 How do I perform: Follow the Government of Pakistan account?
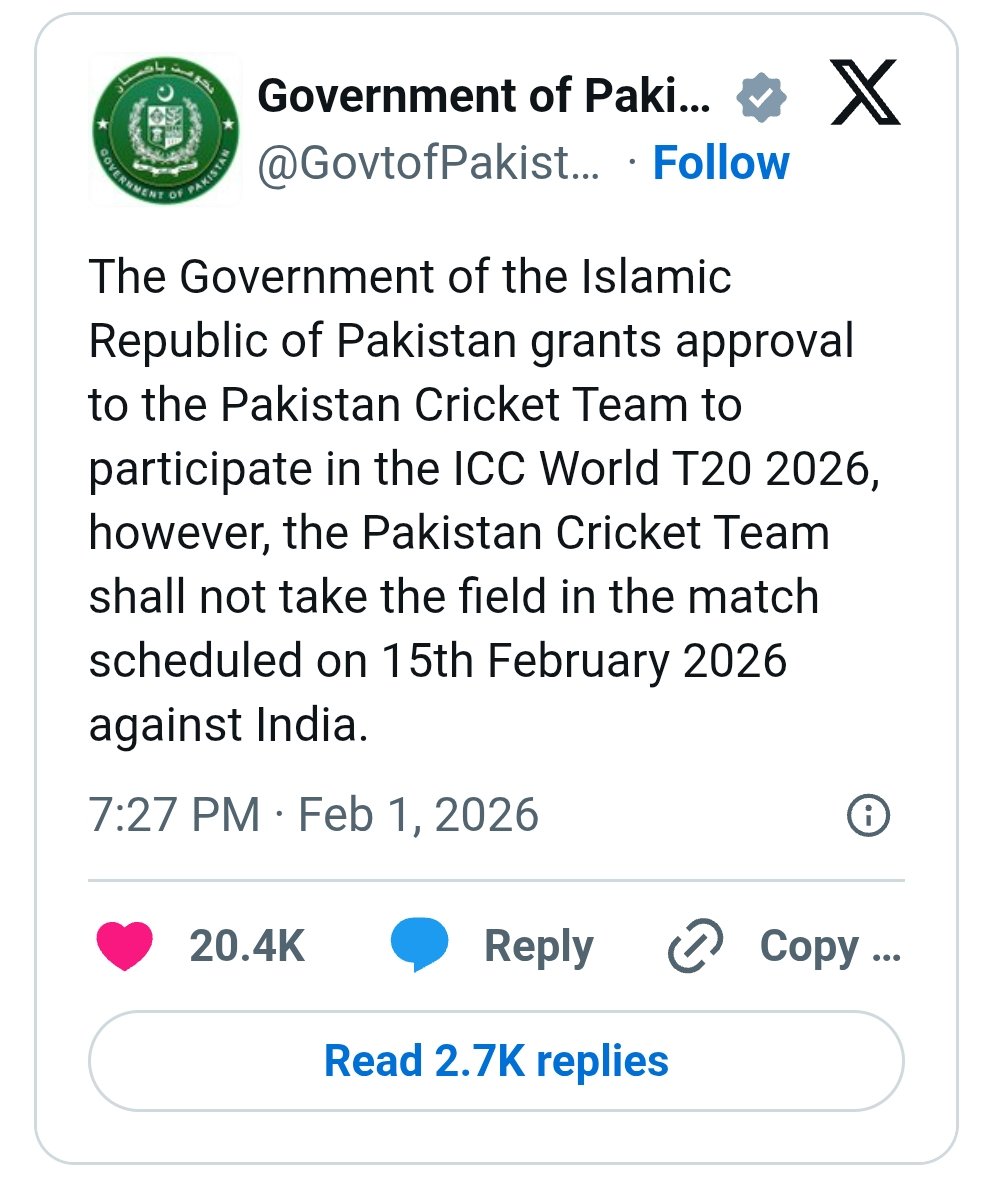pyautogui.click(x=721, y=163)
